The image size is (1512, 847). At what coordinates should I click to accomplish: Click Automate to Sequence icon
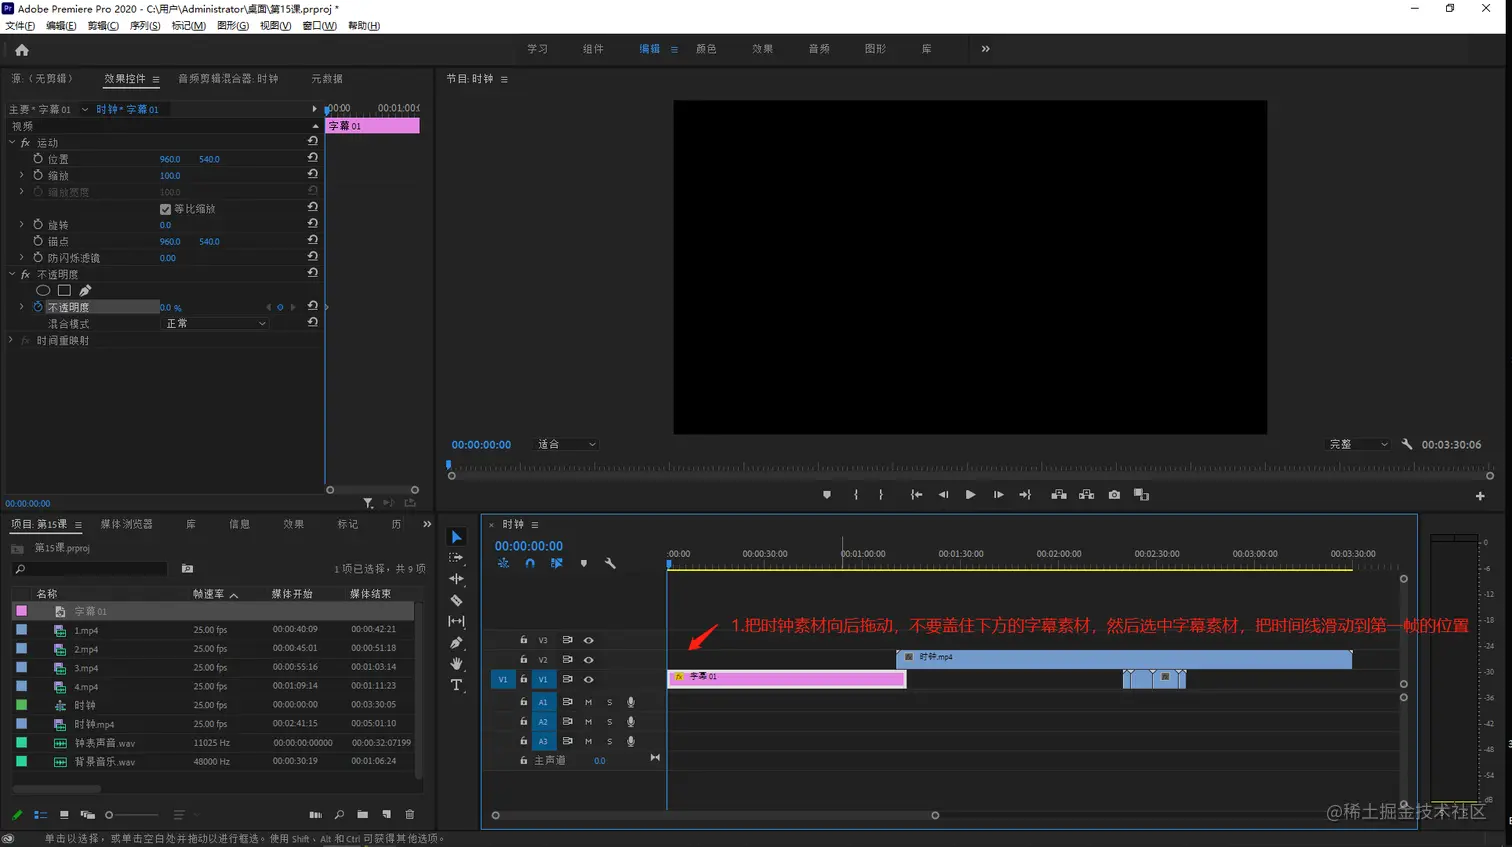tap(315, 815)
